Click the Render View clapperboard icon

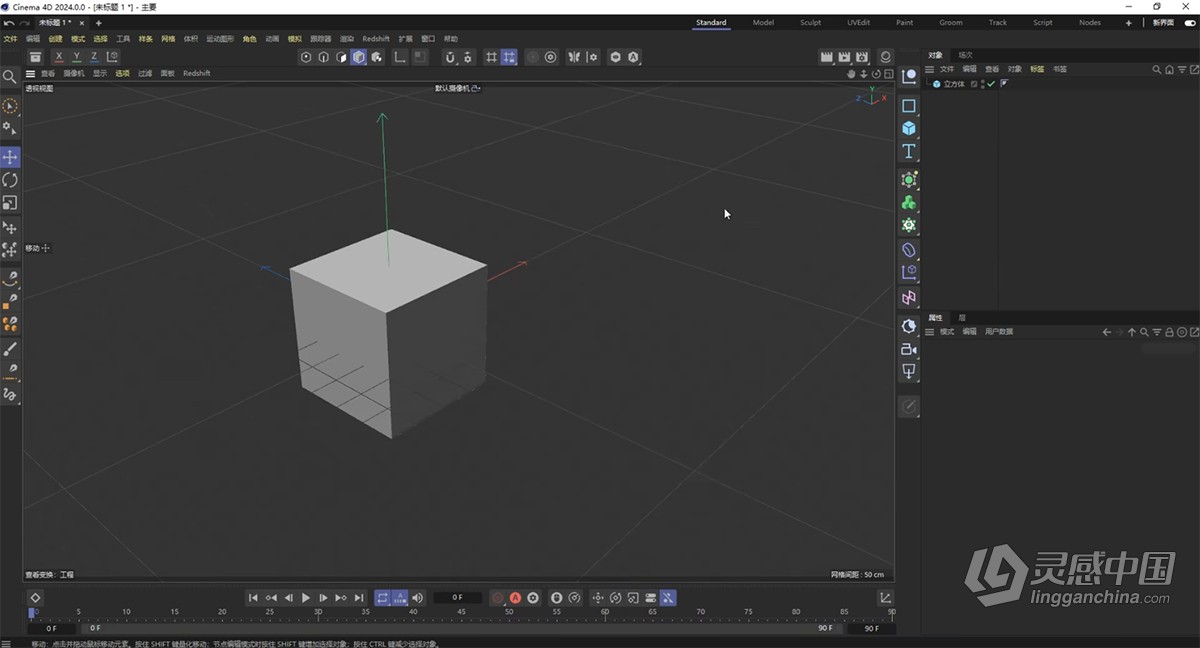pos(827,57)
